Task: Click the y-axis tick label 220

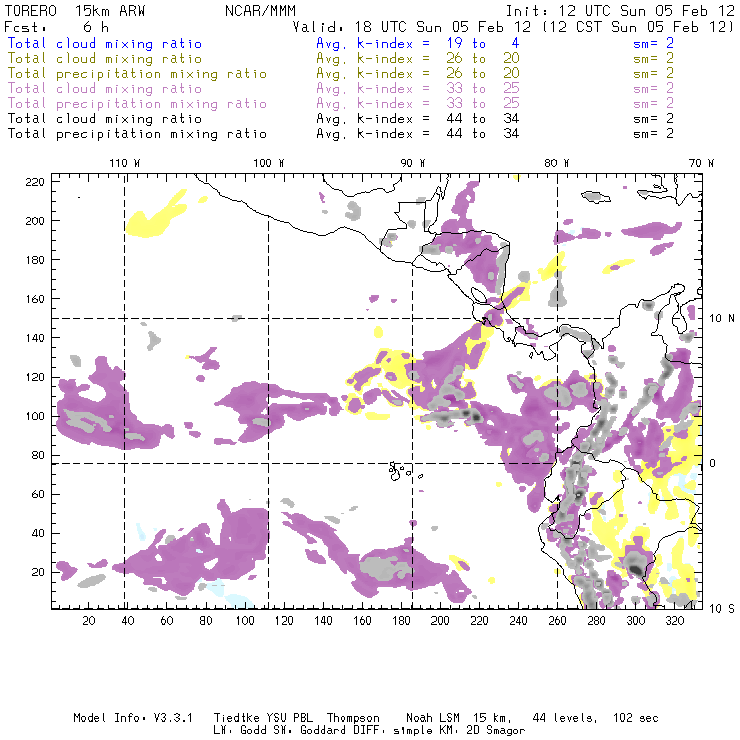Action: point(36,181)
